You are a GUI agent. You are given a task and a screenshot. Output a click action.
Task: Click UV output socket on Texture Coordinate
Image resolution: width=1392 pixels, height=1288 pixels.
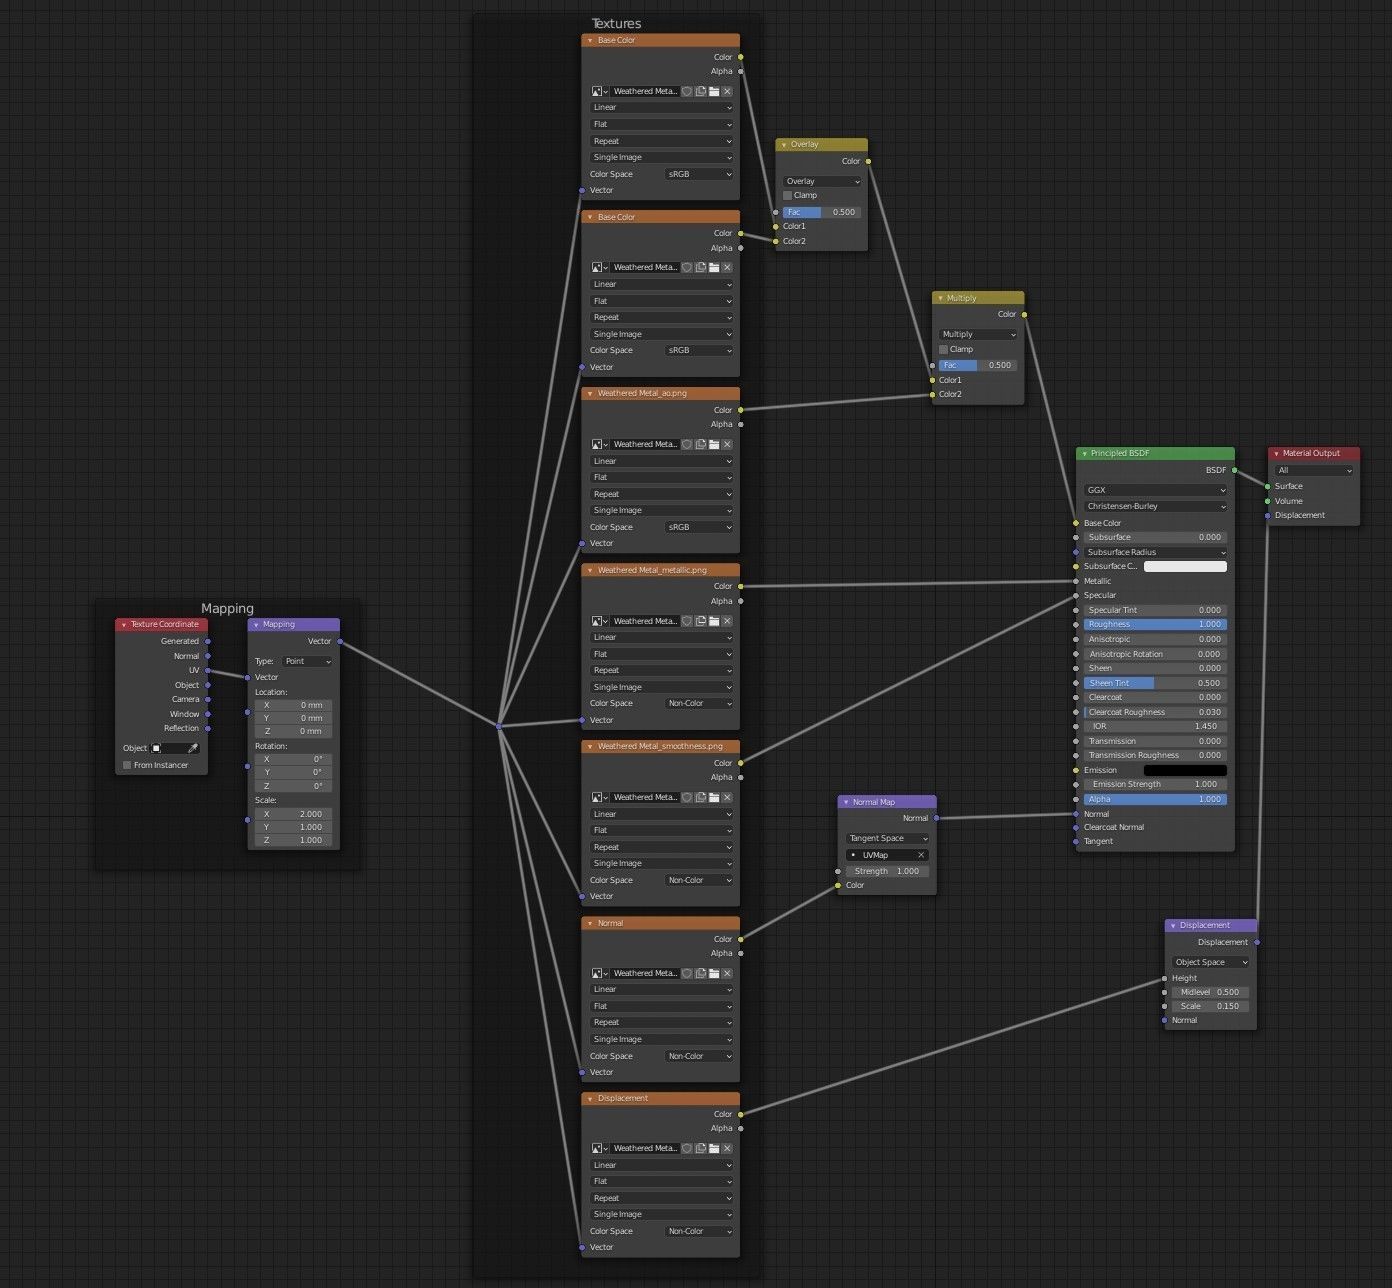click(x=208, y=670)
